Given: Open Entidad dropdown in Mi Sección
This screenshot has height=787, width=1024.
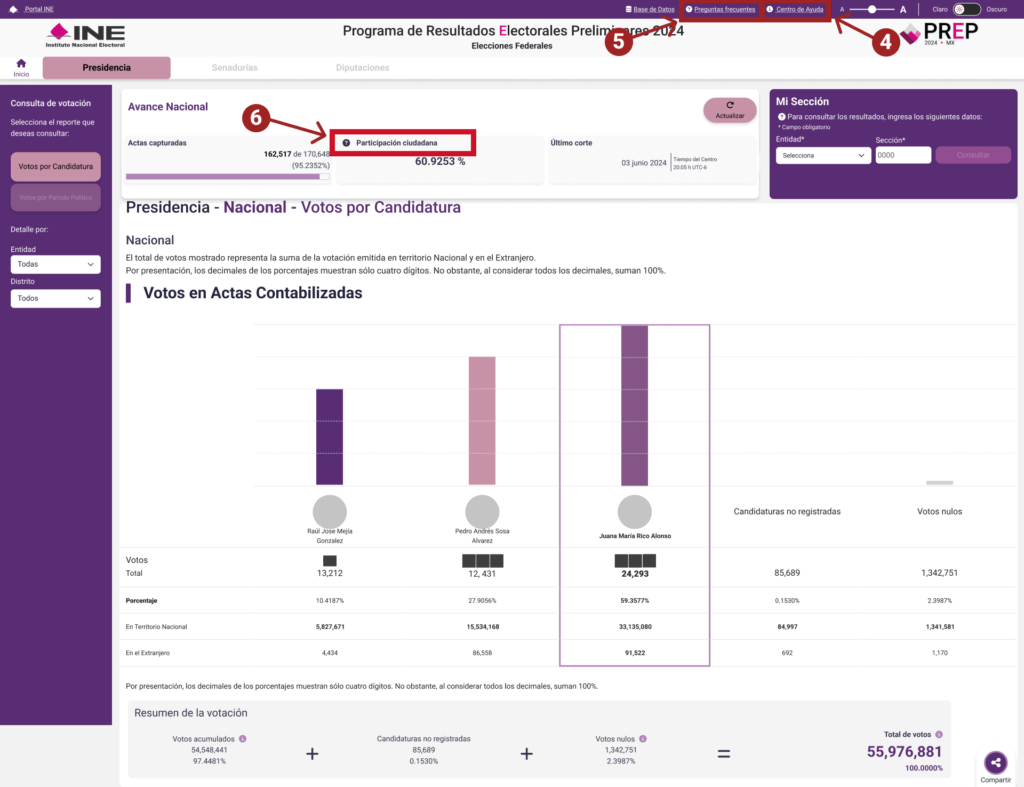Looking at the screenshot, I should (823, 155).
